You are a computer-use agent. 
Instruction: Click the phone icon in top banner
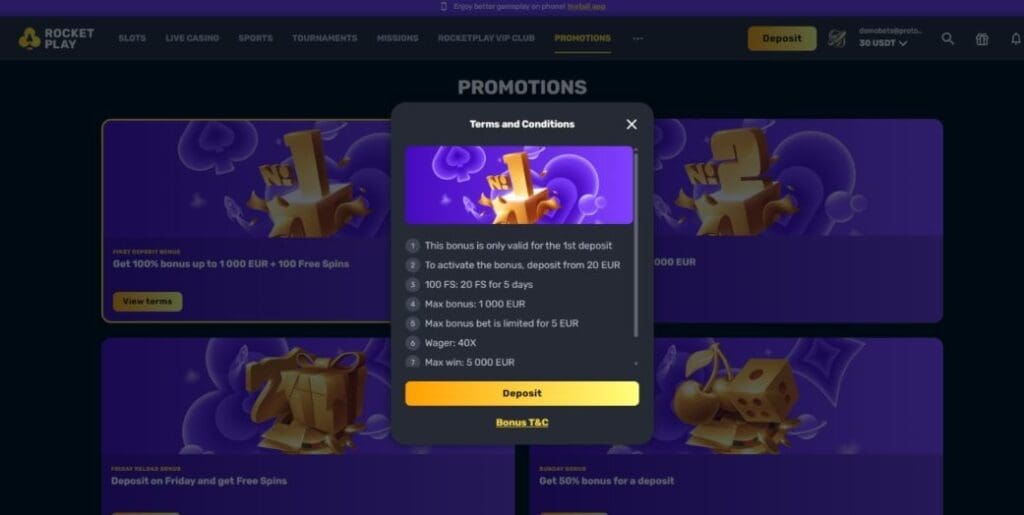[444, 7]
